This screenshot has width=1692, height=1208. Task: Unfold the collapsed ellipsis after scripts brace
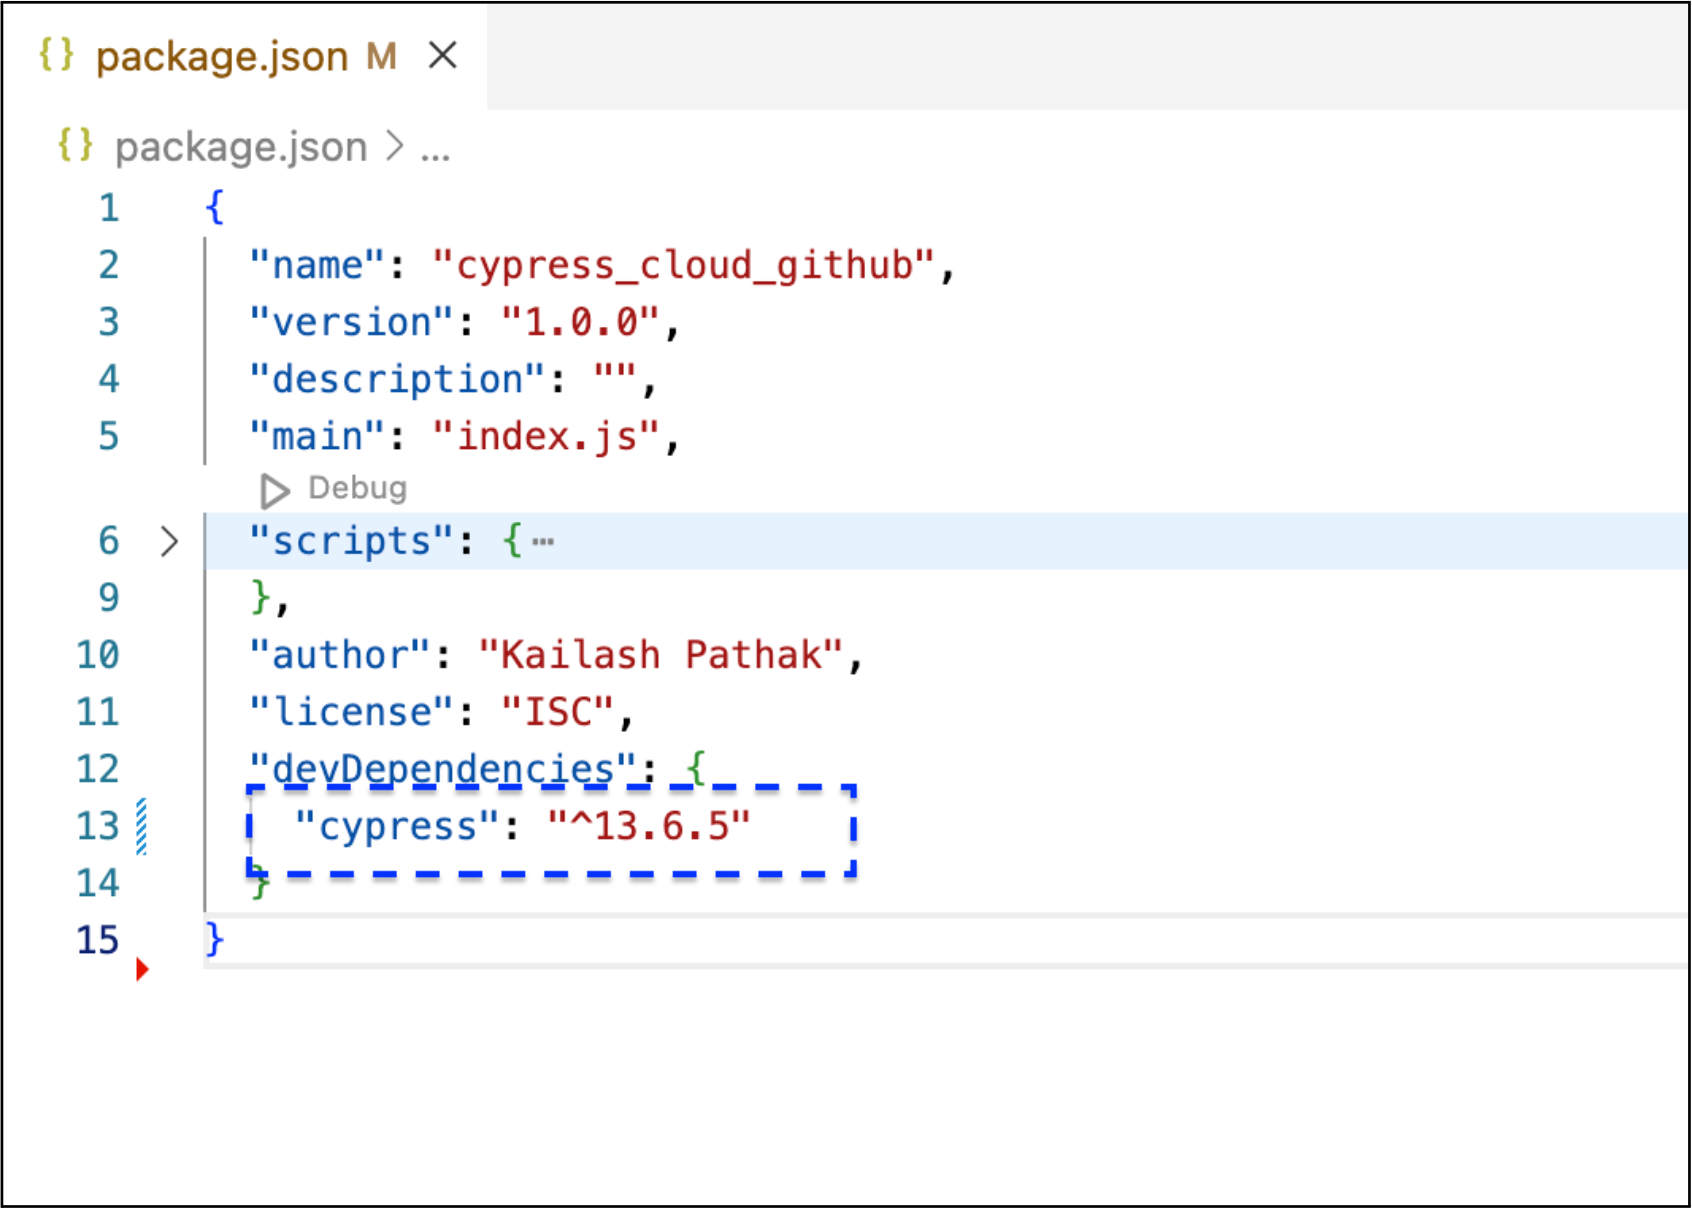(x=543, y=542)
